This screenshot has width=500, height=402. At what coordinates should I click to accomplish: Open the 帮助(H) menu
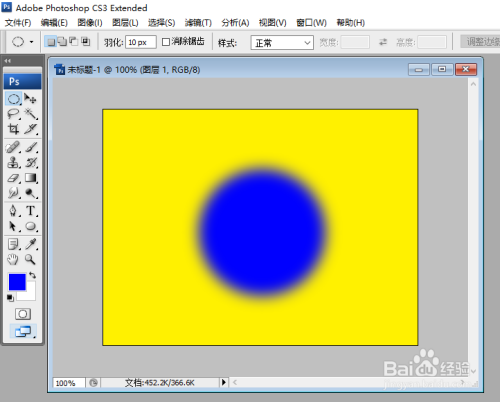click(350, 23)
